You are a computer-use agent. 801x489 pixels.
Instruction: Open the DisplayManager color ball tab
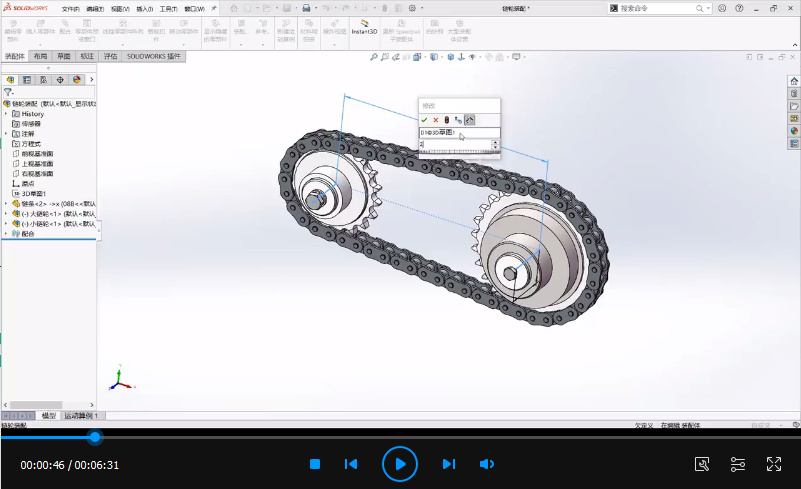pyautogui.click(x=77, y=80)
